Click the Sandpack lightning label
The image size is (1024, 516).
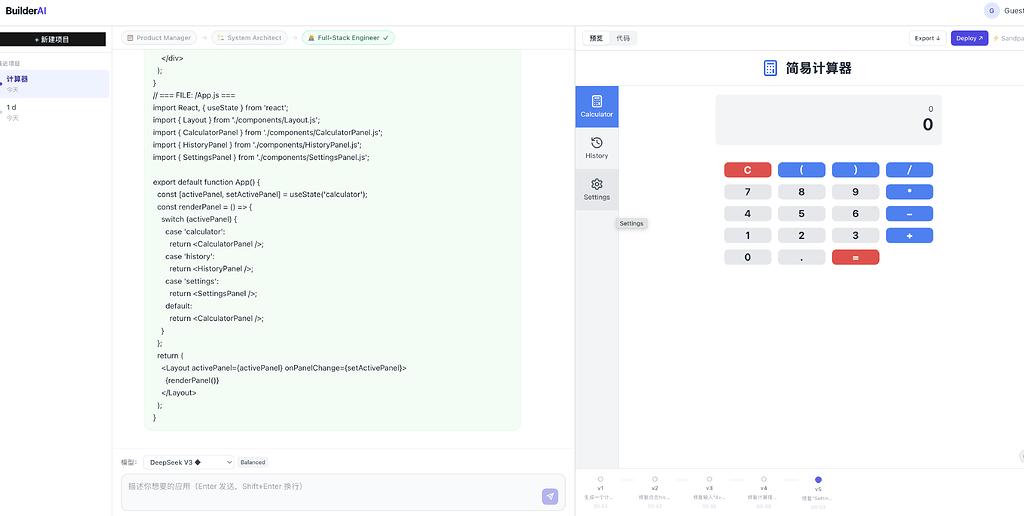click(1008, 38)
